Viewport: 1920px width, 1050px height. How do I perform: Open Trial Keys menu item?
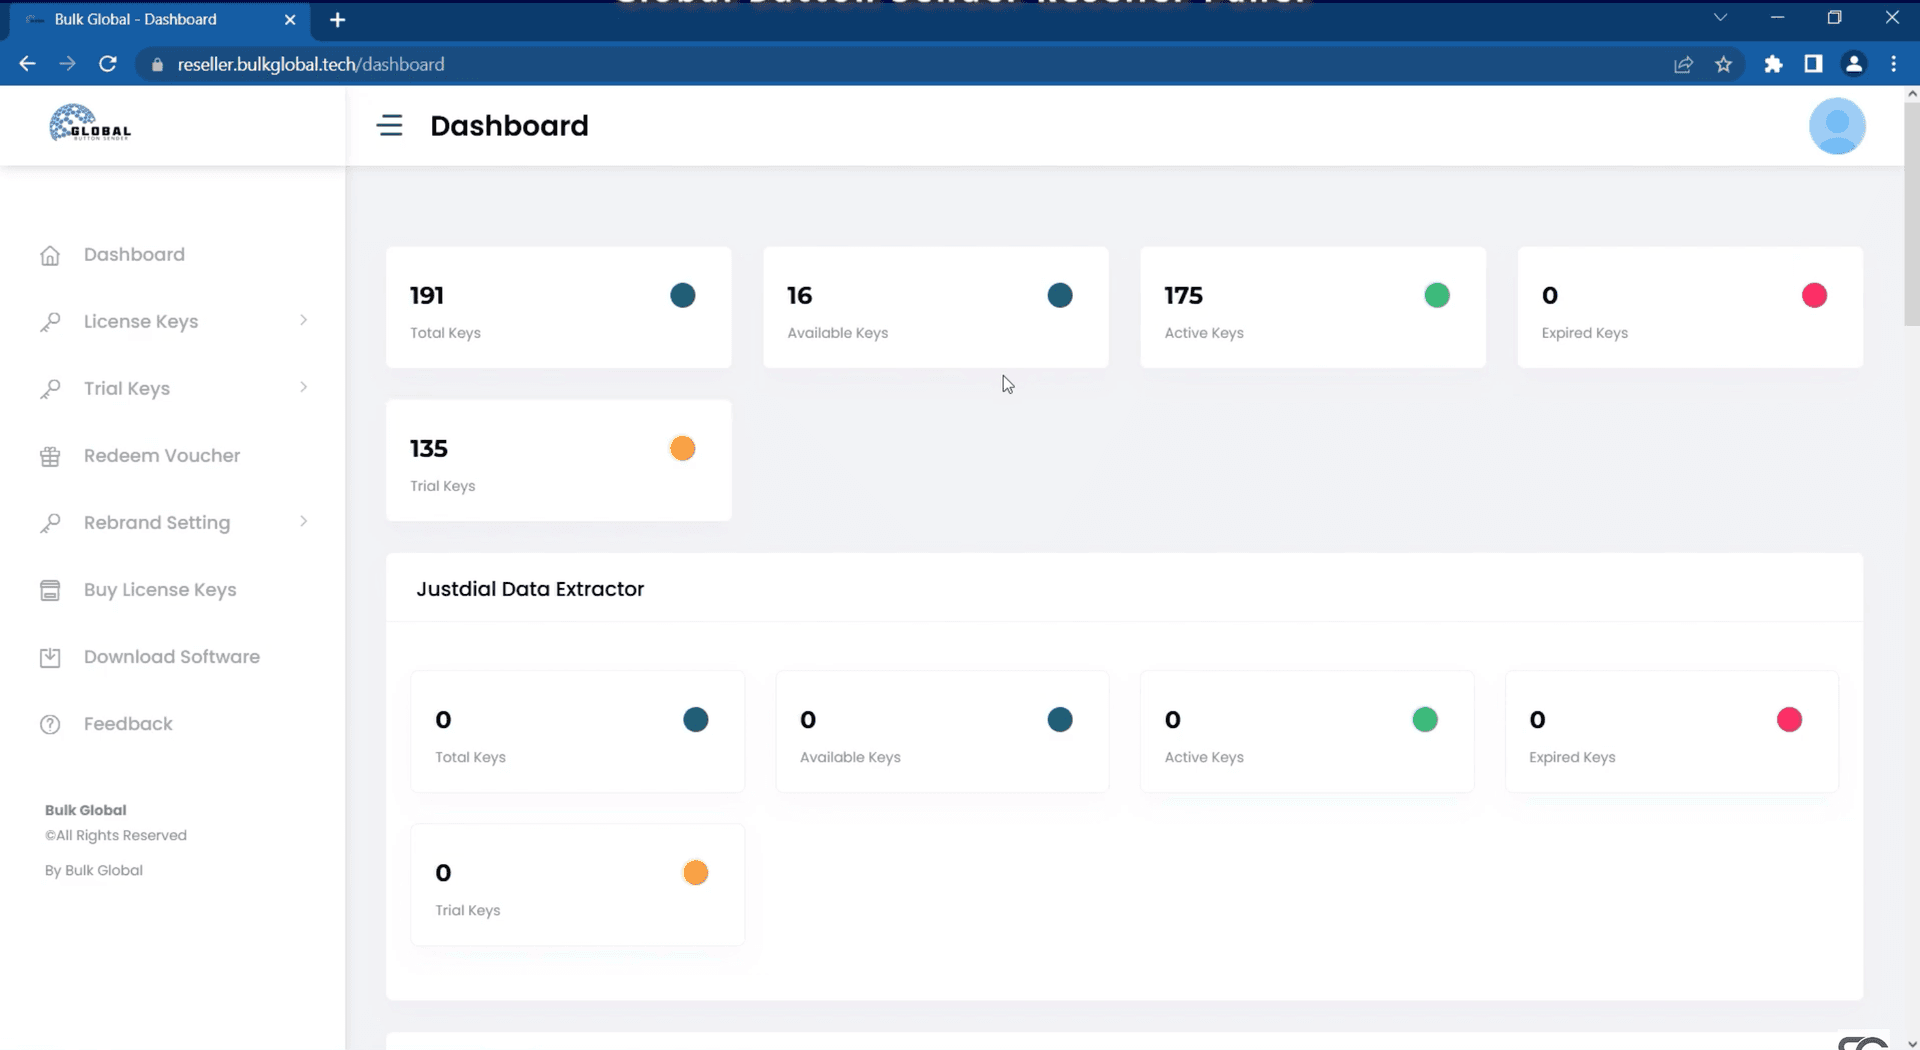(127, 388)
